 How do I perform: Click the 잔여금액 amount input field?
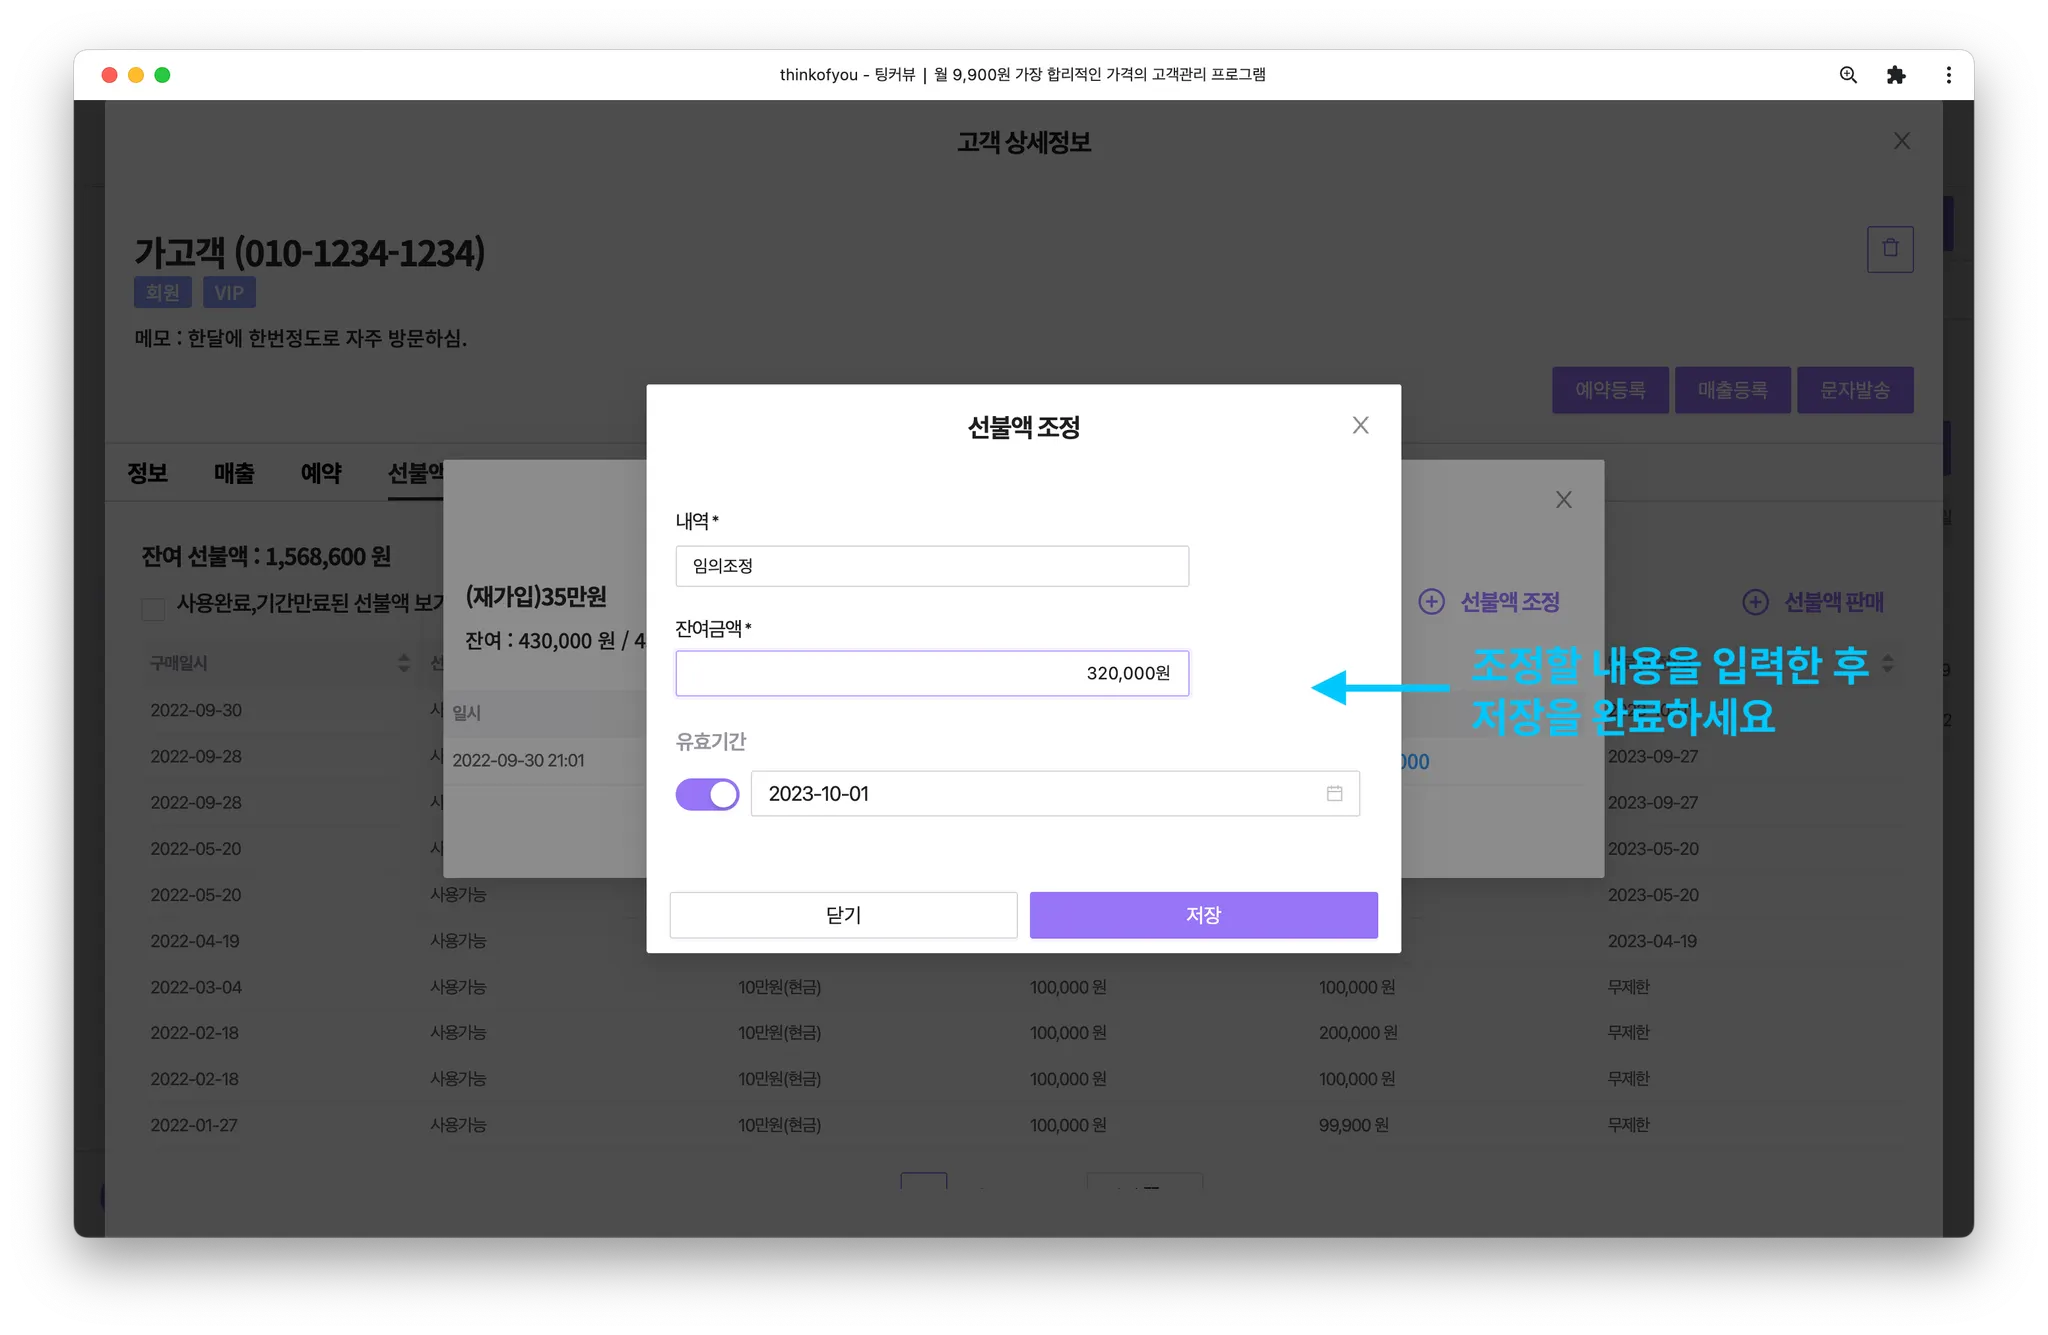(931, 674)
